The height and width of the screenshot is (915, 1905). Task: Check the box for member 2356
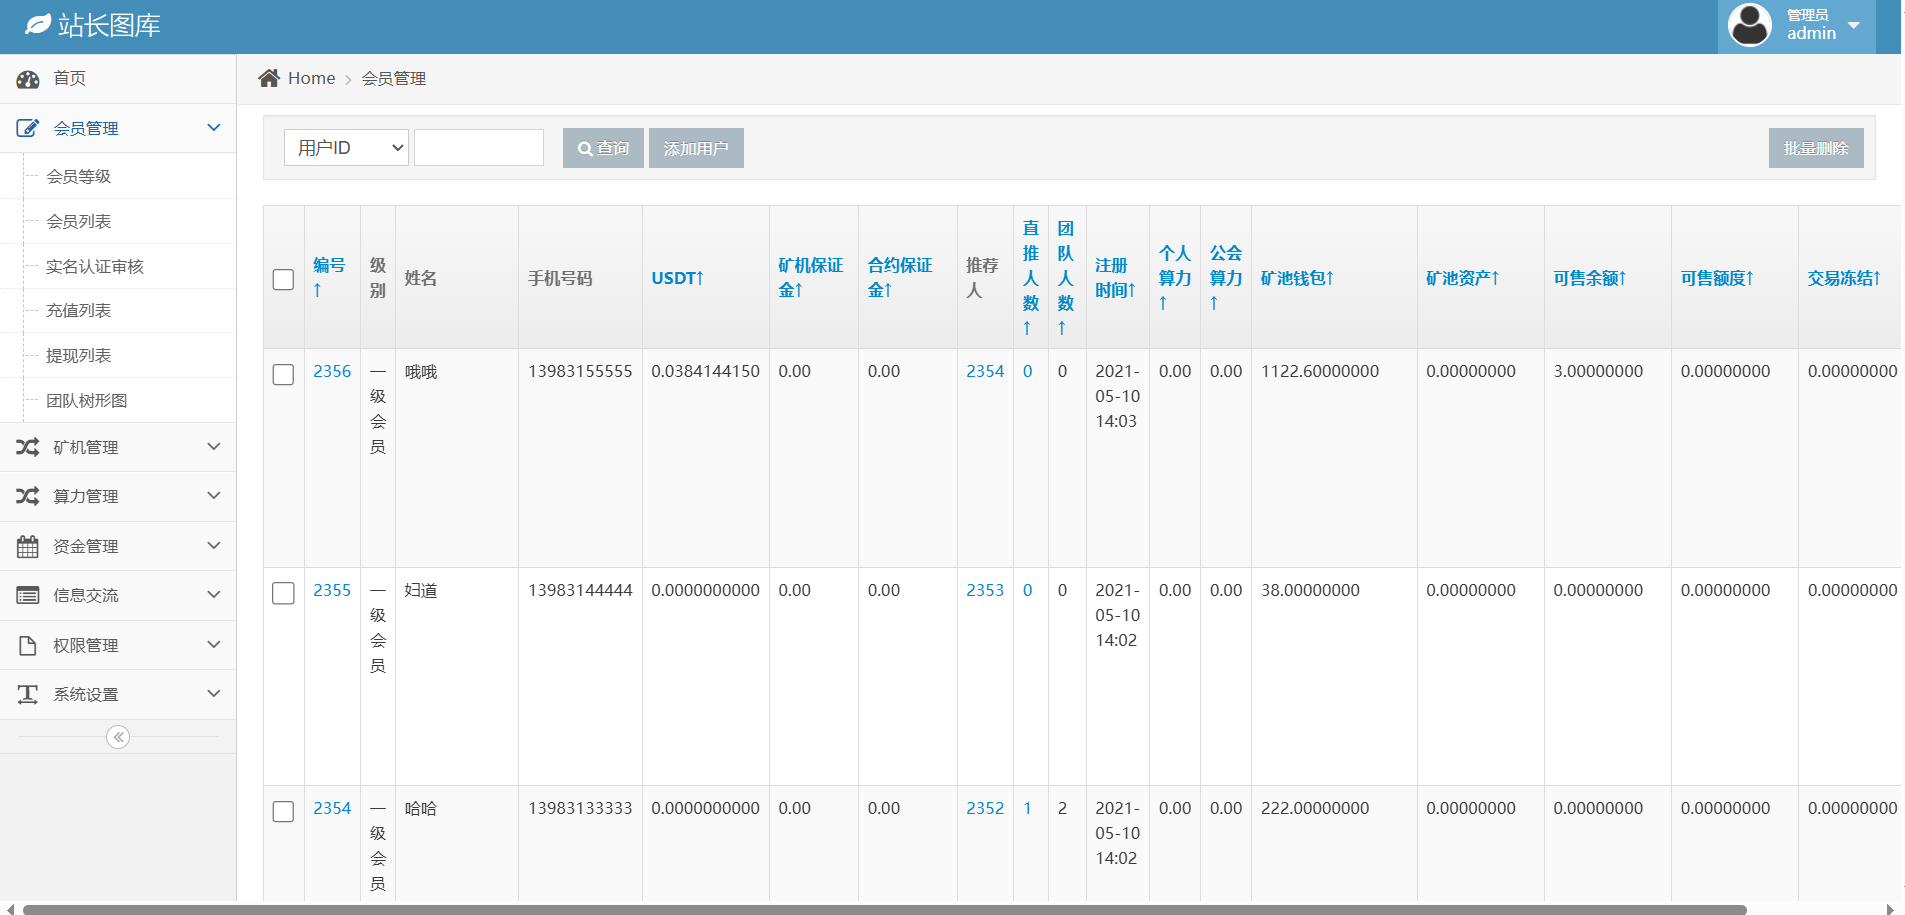coord(284,374)
